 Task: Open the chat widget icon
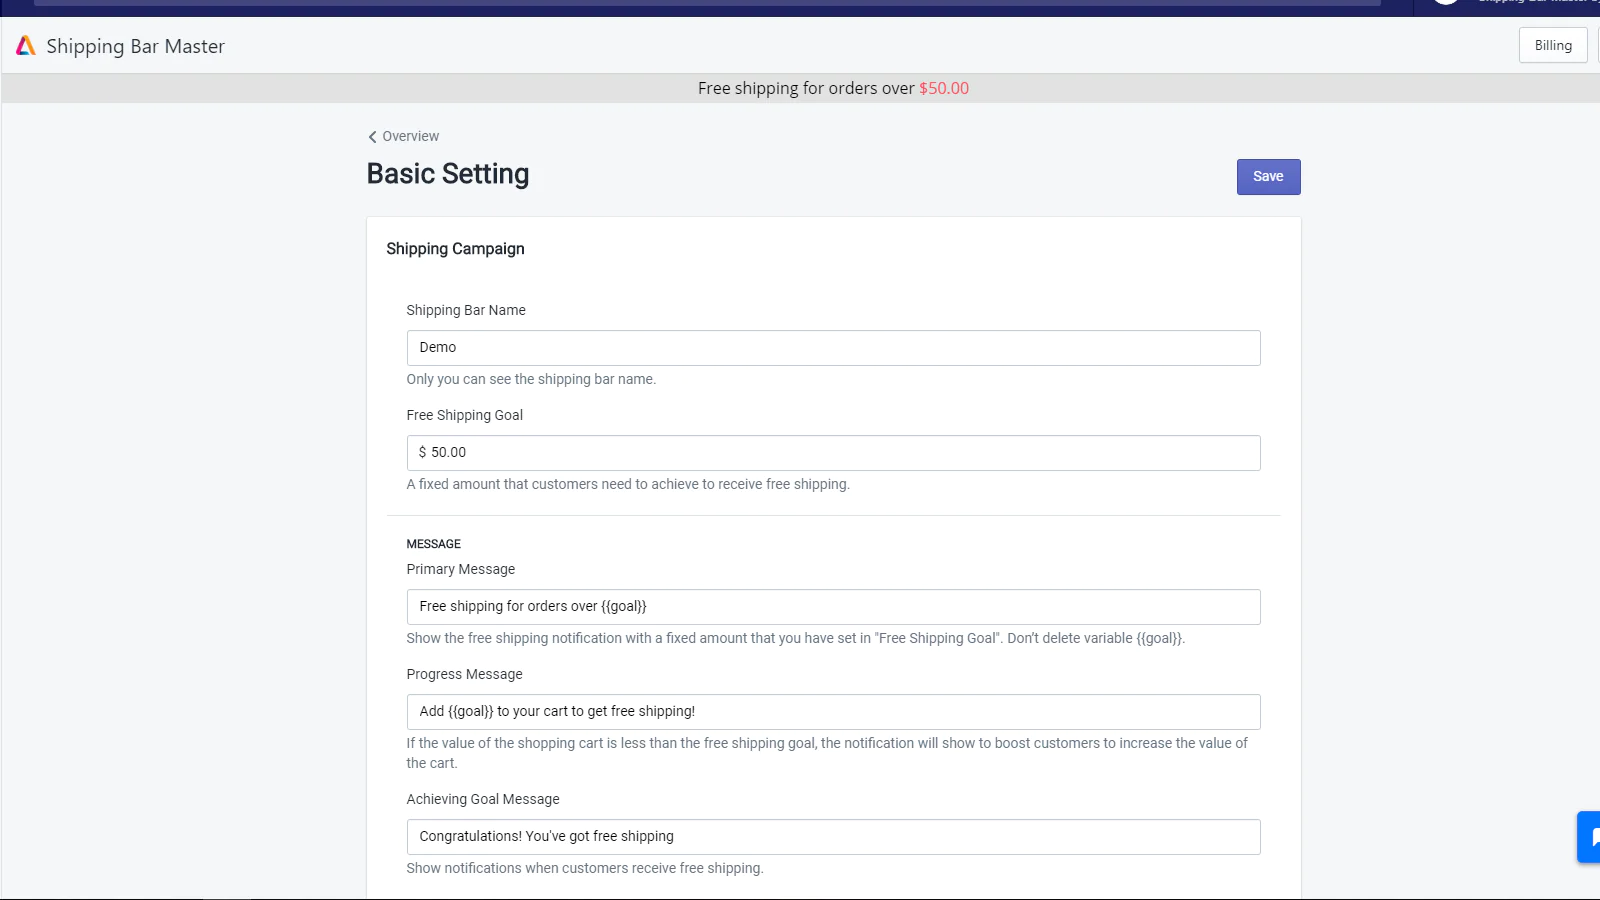1590,837
